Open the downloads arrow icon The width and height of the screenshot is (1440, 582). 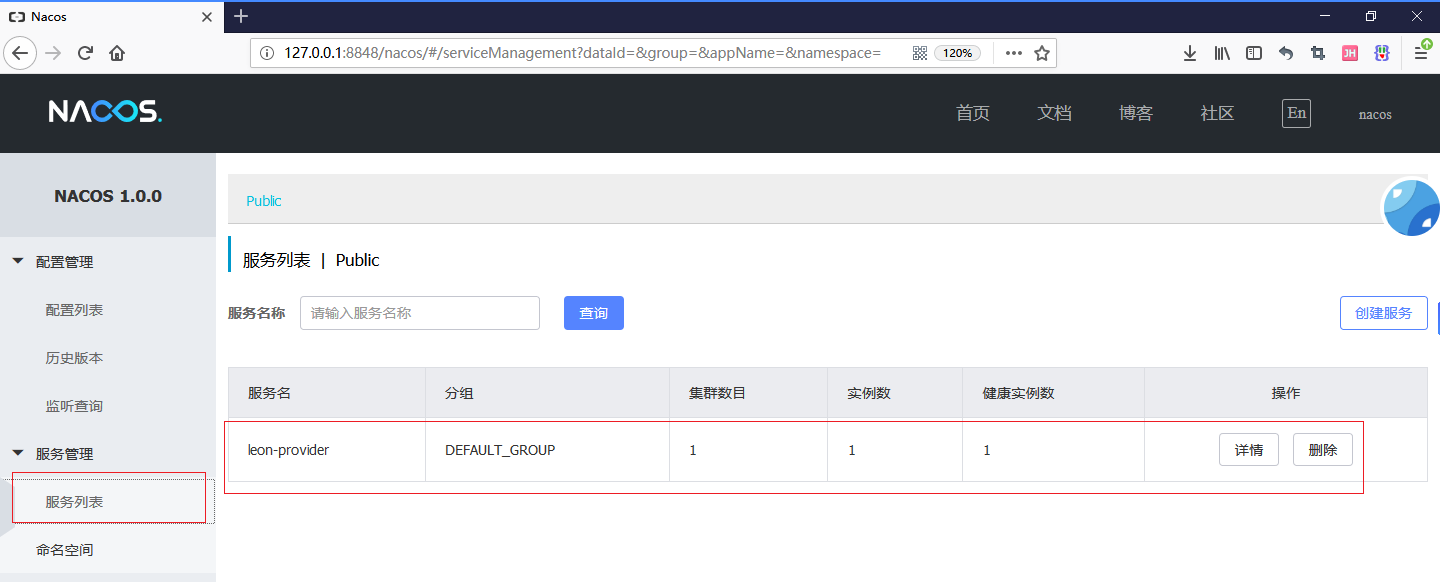click(x=1190, y=53)
